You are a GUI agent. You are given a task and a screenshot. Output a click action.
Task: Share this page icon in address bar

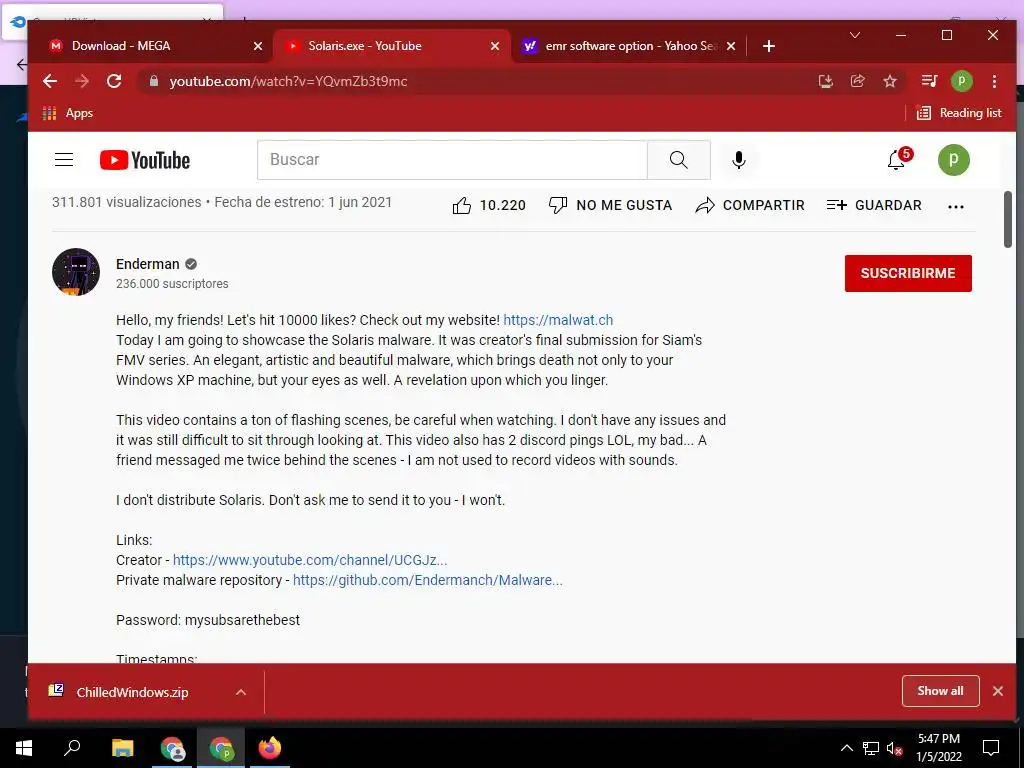pyautogui.click(x=857, y=81)
